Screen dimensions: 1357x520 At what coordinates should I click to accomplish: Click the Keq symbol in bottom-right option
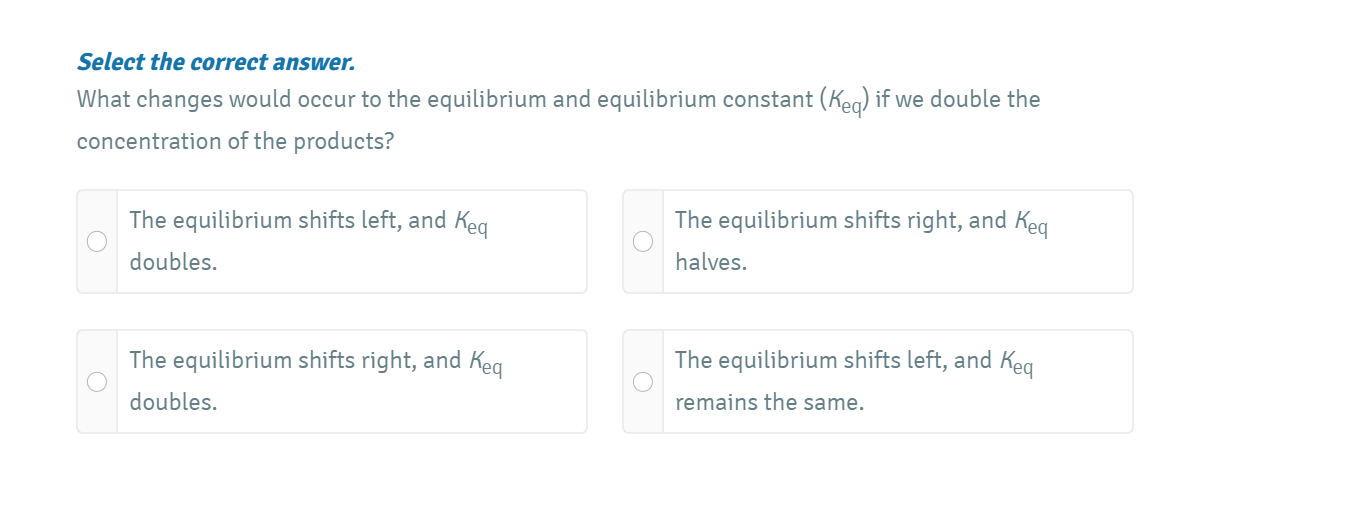(x=1016, y=363)
